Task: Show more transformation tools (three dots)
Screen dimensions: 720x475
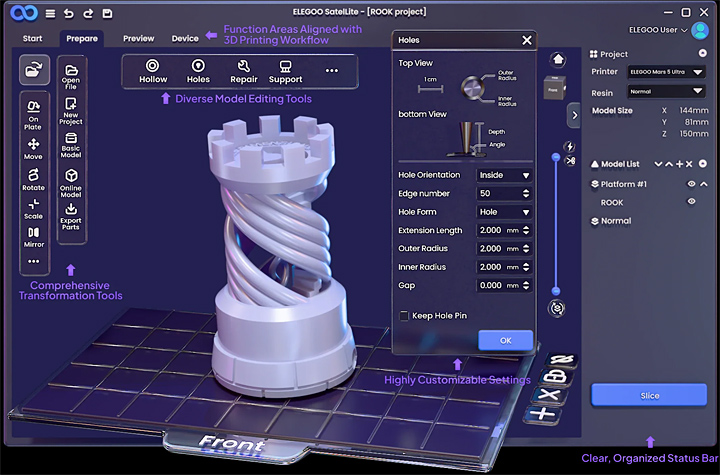Action: (x=33, y=261)
